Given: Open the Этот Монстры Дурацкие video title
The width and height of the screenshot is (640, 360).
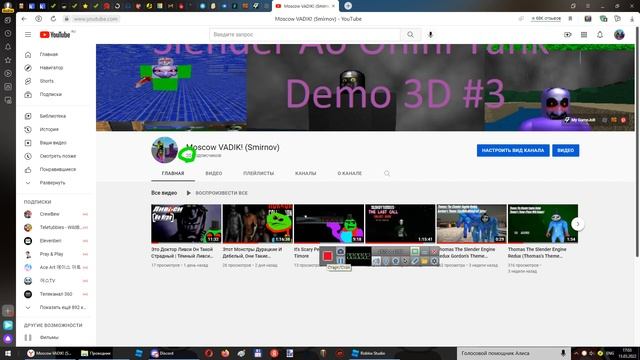Looking at the screenshot, I should coord(252,253).
